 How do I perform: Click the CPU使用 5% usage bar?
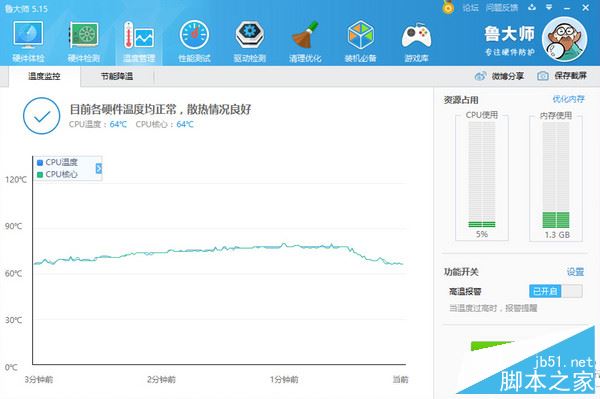pyautogui.click(x=482, y=174)
